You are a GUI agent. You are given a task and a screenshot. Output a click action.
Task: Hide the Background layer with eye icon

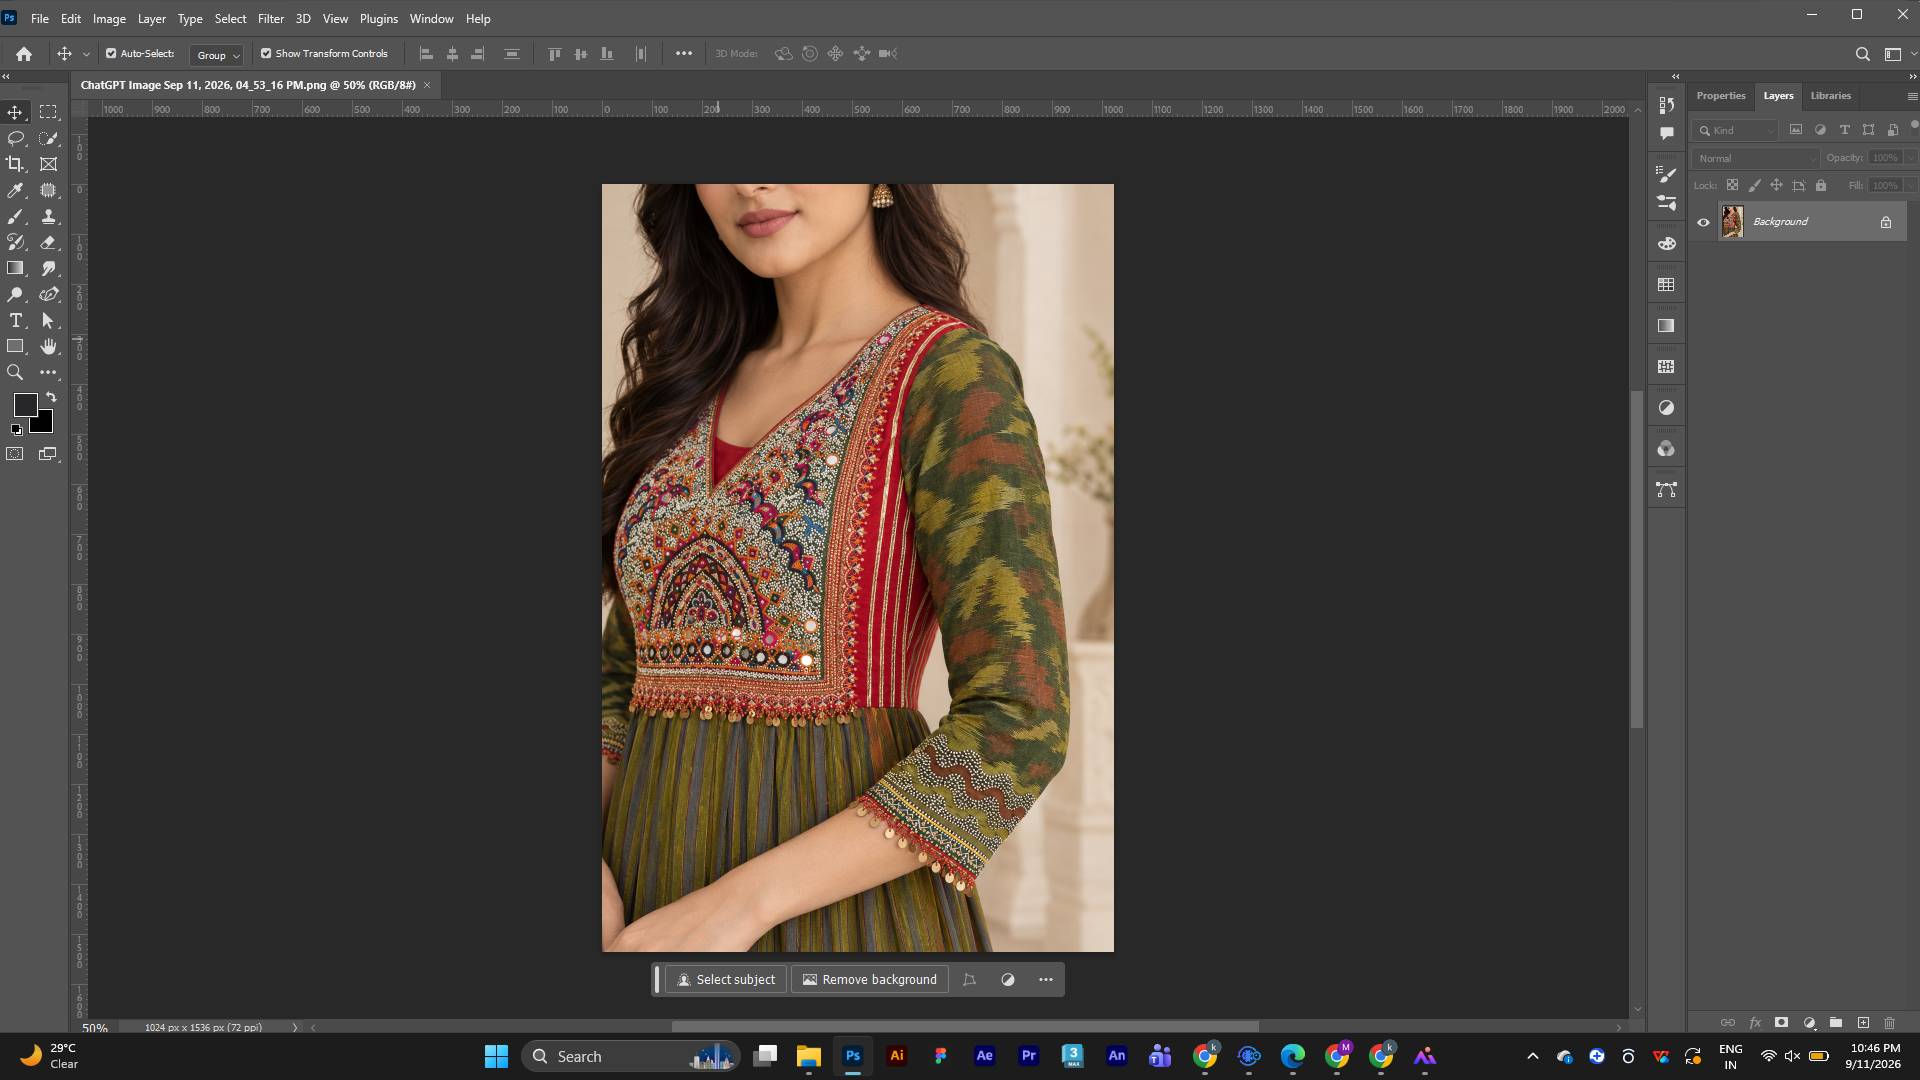1703,222
